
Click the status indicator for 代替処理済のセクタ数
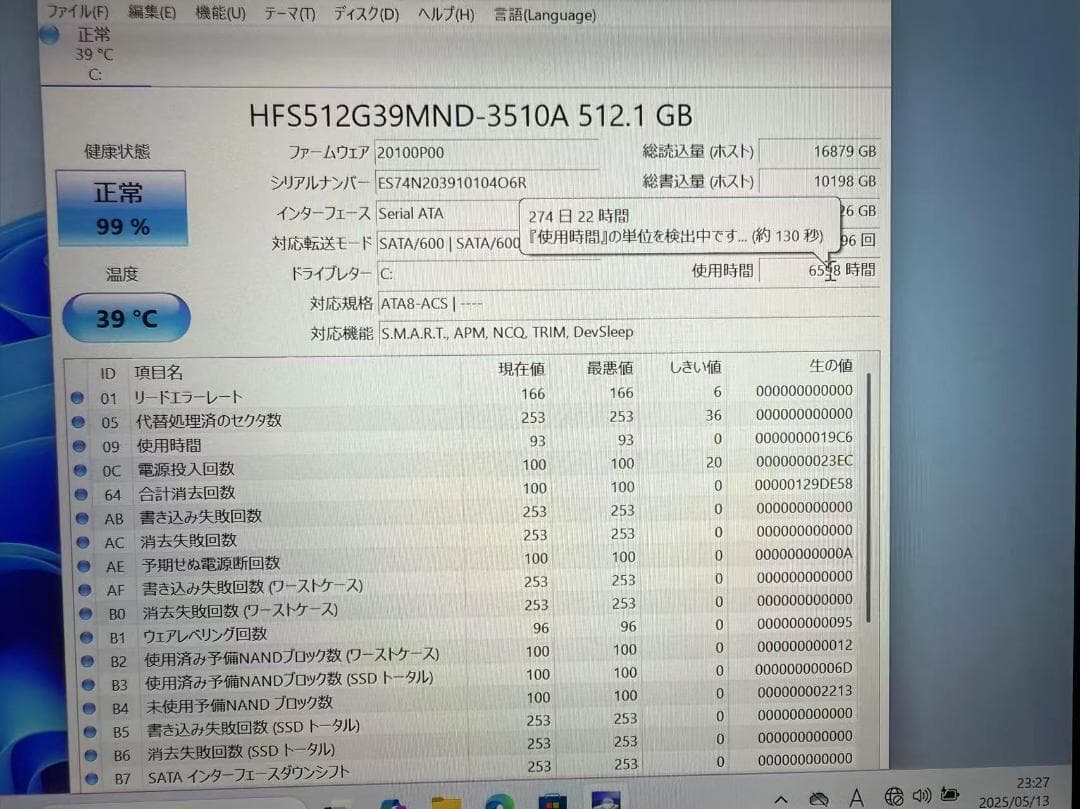coord(78,421)
